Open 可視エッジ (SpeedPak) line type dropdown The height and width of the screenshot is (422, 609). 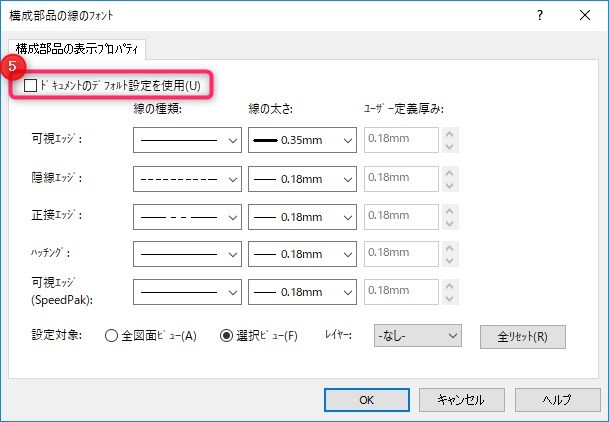(x=187, y=291)
